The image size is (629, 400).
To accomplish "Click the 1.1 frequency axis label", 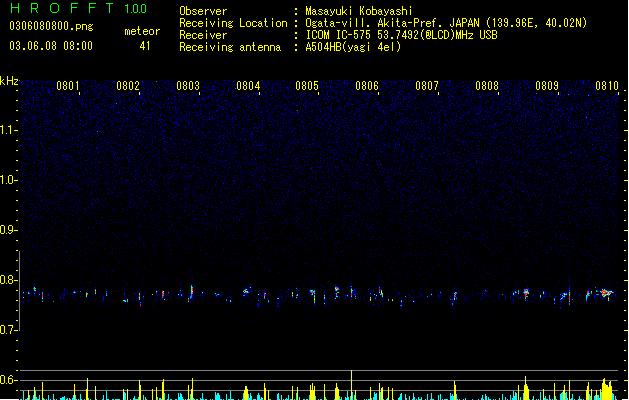I will (8, 130).
